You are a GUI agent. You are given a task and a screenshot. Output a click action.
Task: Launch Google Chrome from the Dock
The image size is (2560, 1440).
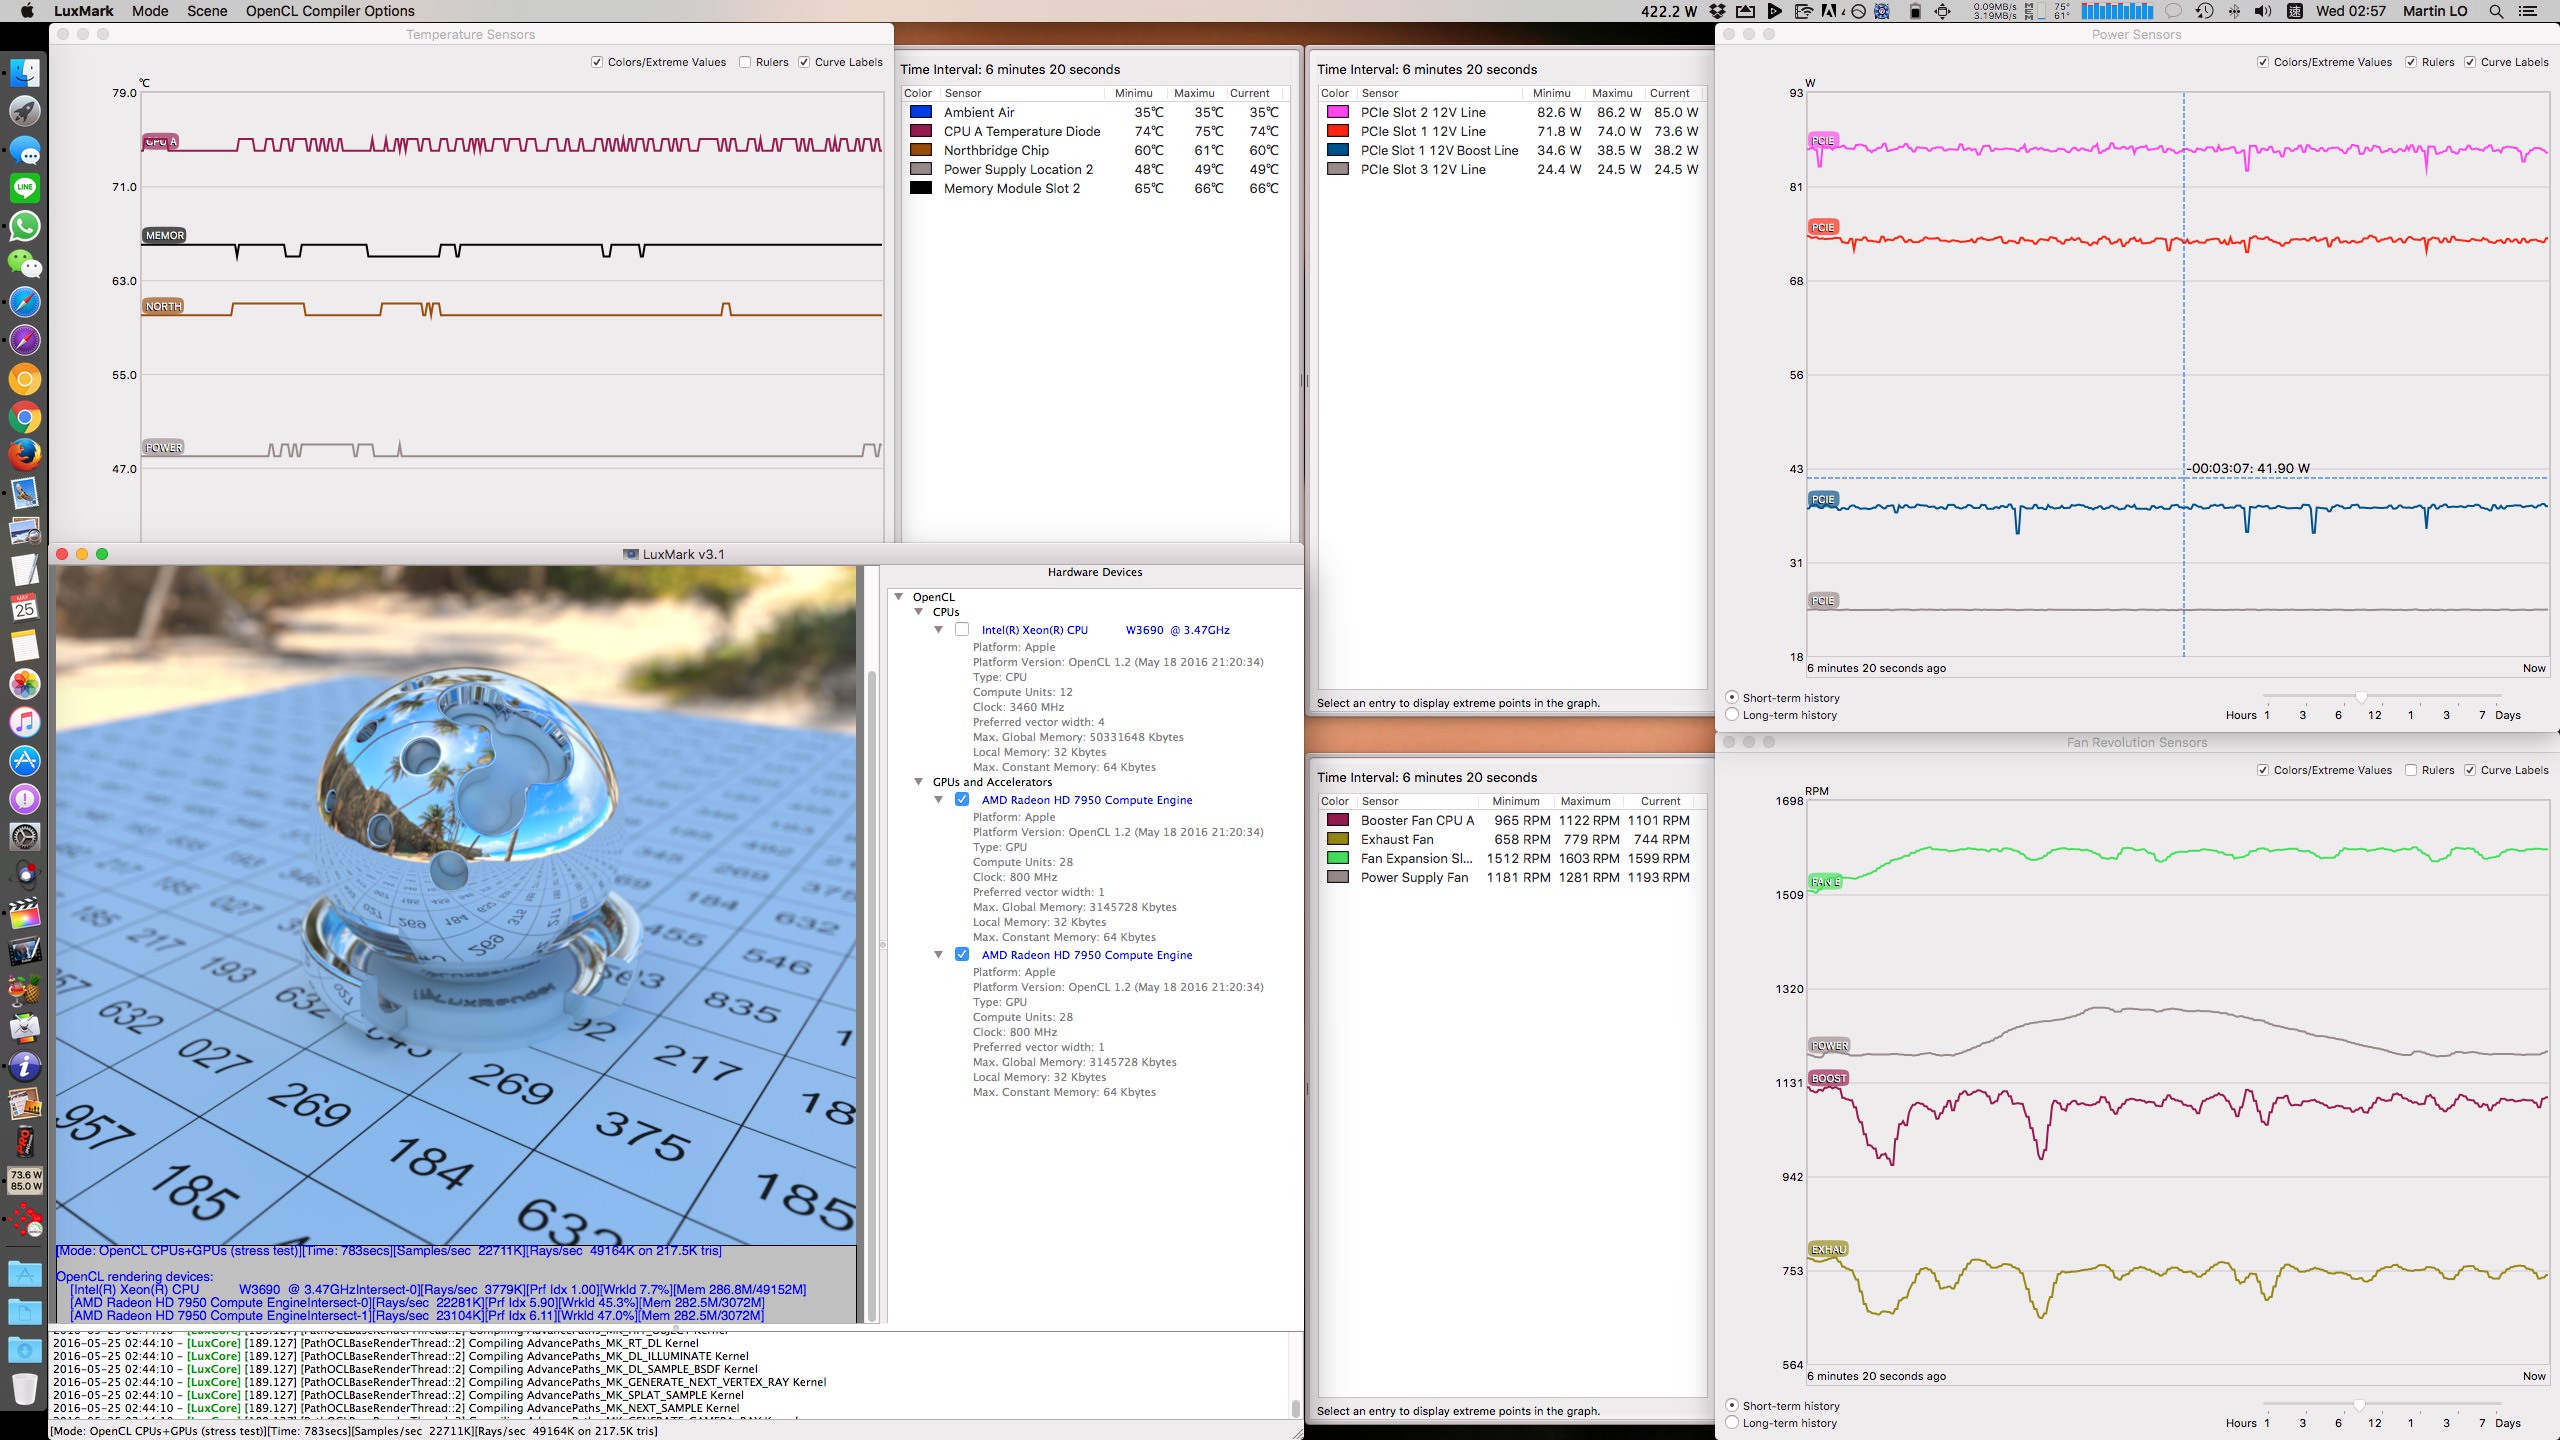tap(25, 417)
